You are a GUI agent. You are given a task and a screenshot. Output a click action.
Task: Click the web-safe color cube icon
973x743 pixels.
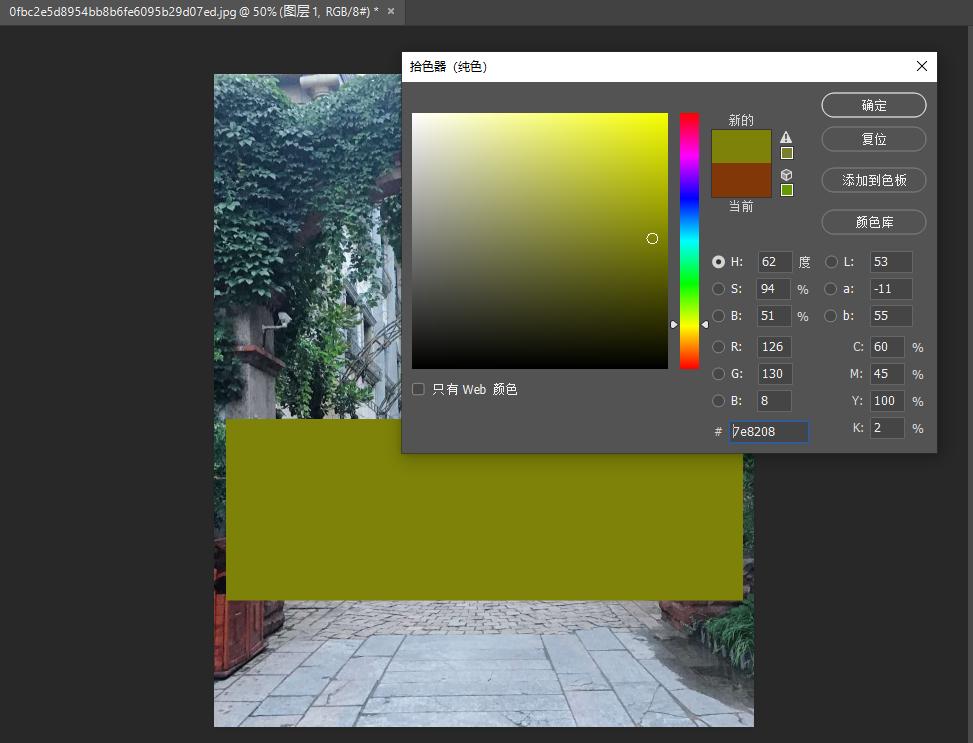coord(786,174)
